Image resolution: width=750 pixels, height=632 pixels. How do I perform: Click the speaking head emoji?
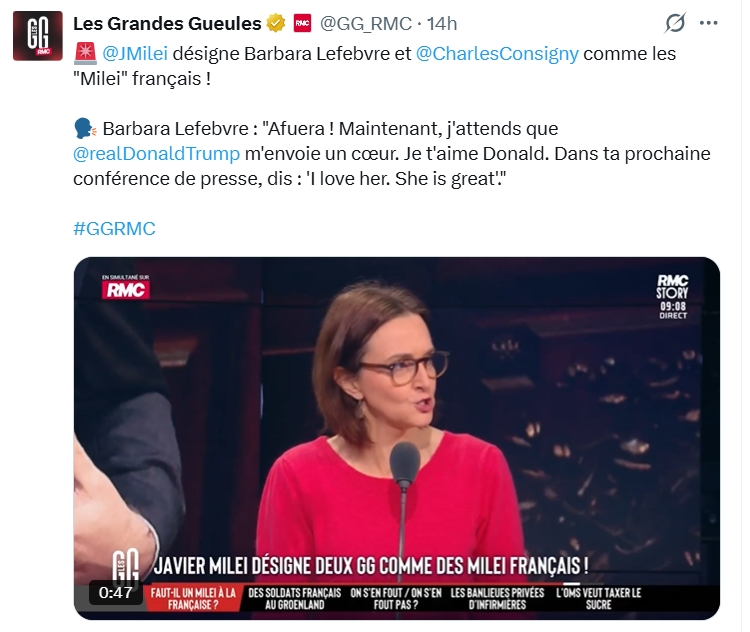click(85, 128)
